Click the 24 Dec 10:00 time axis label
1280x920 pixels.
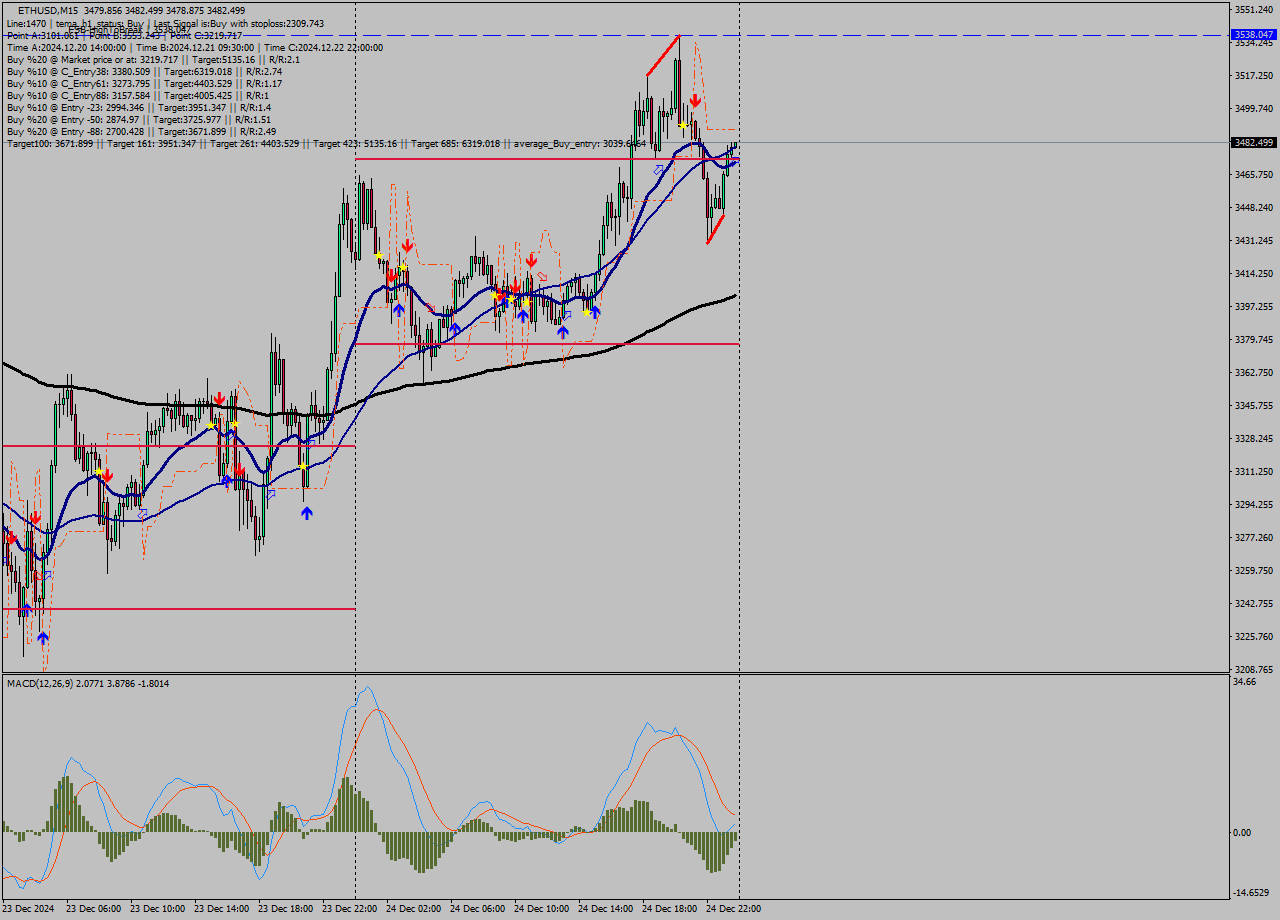(x=541, y=909)
